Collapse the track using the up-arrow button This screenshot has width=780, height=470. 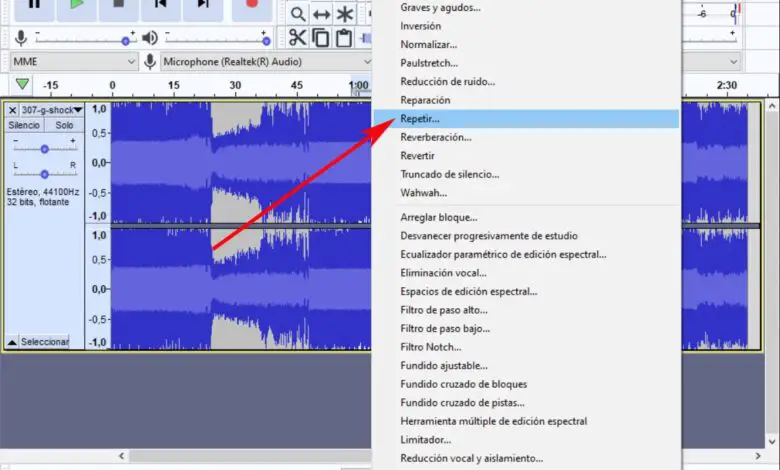coord(12,342)
